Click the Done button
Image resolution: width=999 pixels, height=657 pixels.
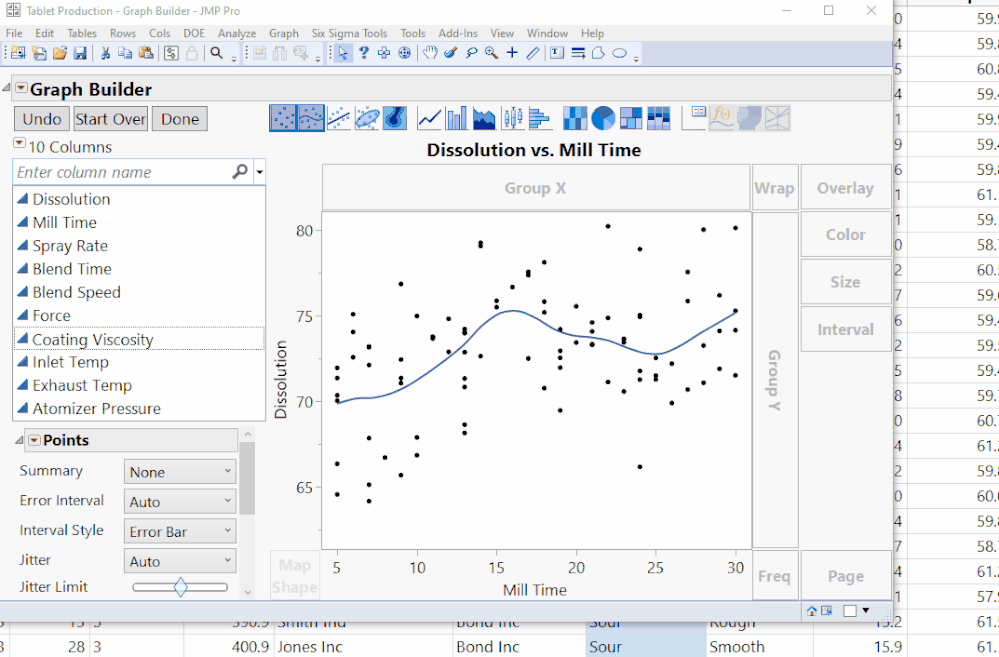pyautogui.click(x=180, y=119)
